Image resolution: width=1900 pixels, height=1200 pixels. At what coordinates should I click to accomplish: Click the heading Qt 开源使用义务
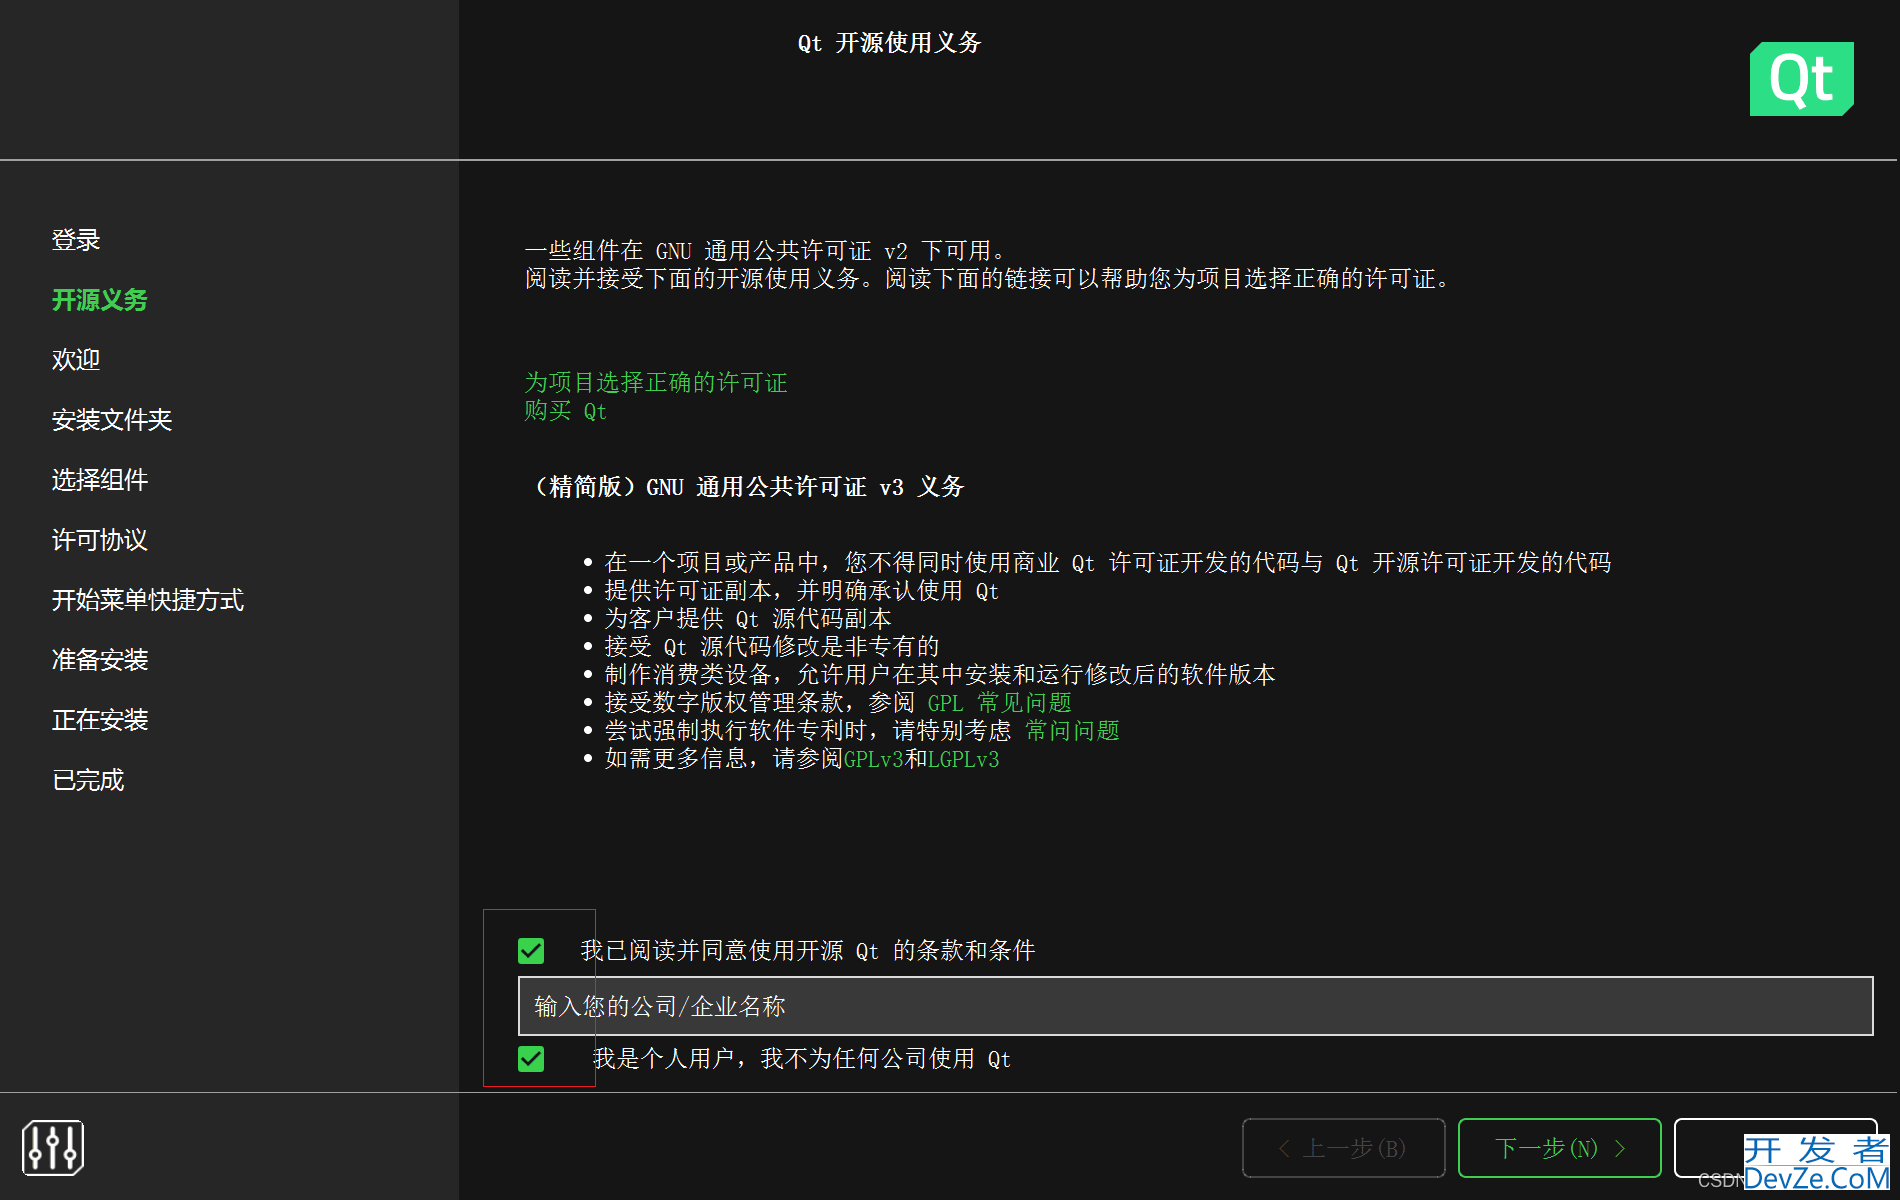(x=889, y=43)
